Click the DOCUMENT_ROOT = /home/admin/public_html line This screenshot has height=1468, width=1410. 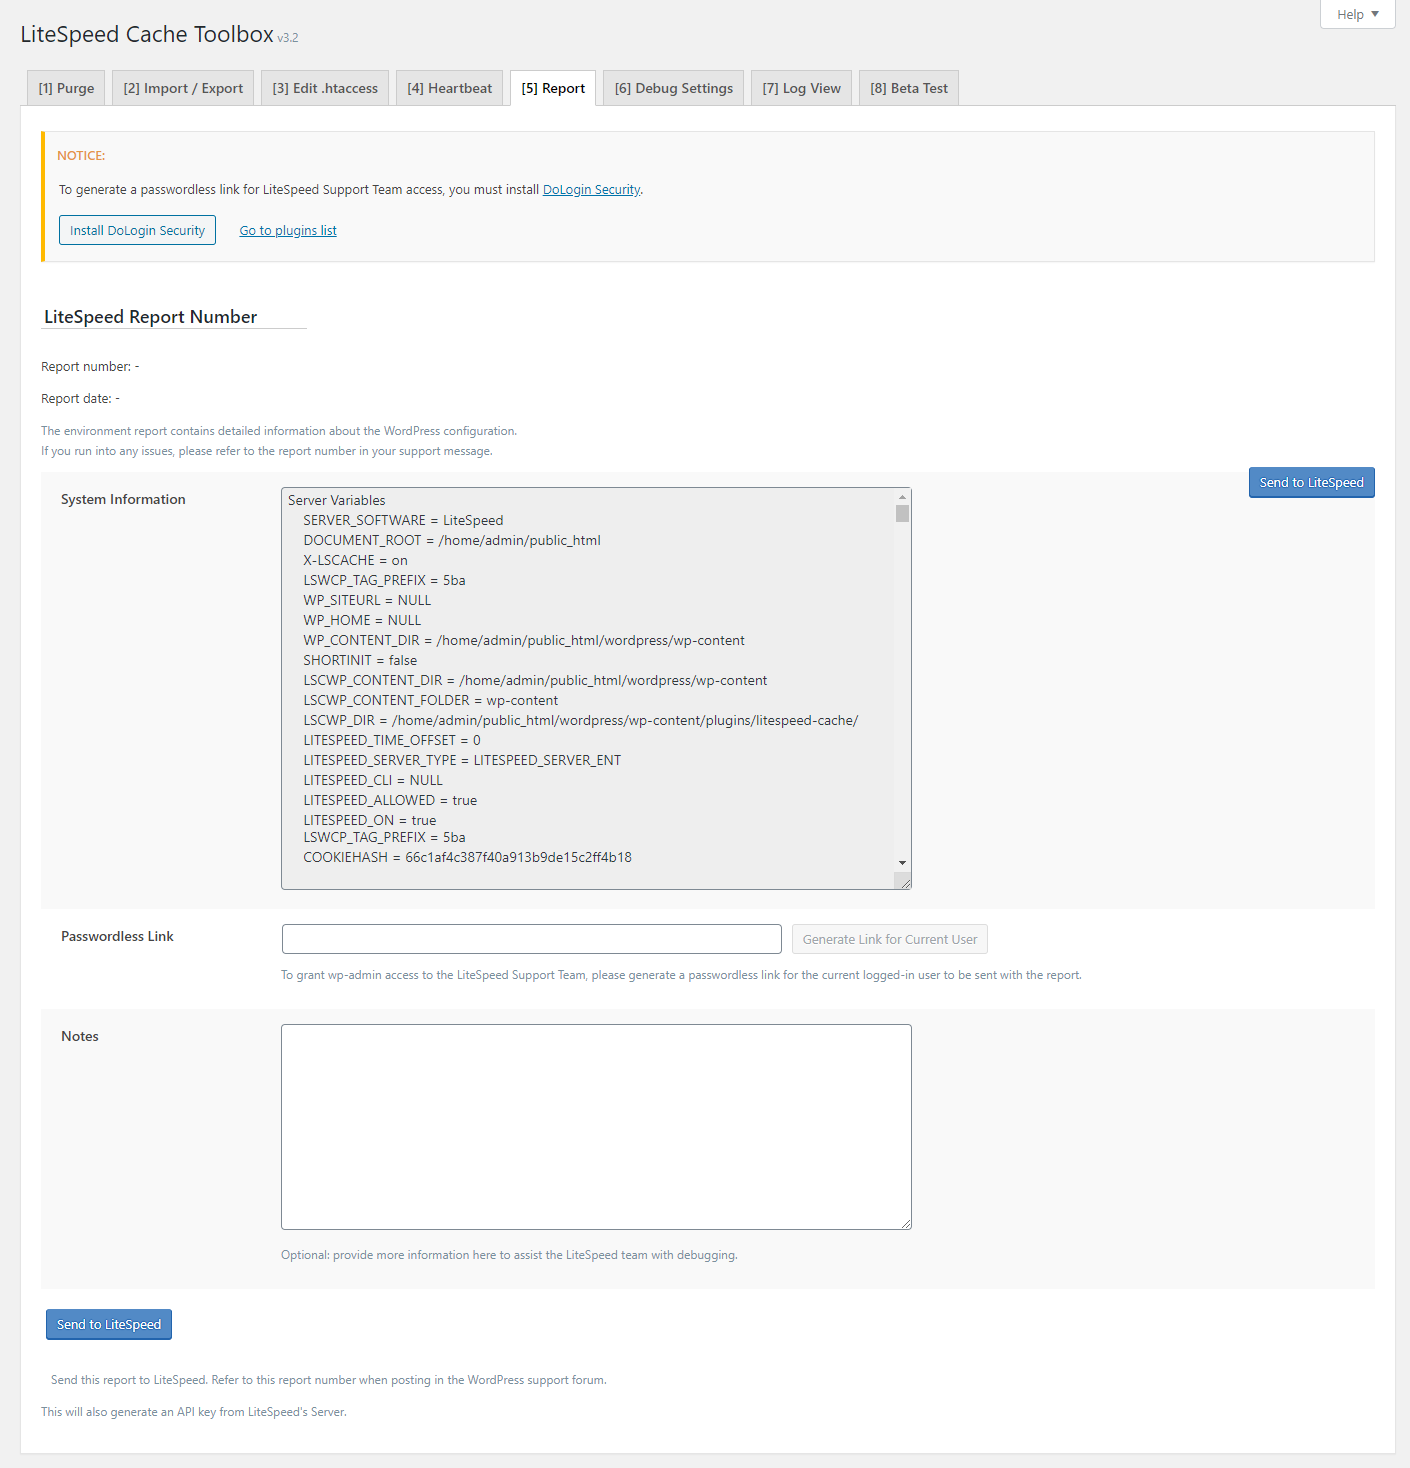[452, 540]
